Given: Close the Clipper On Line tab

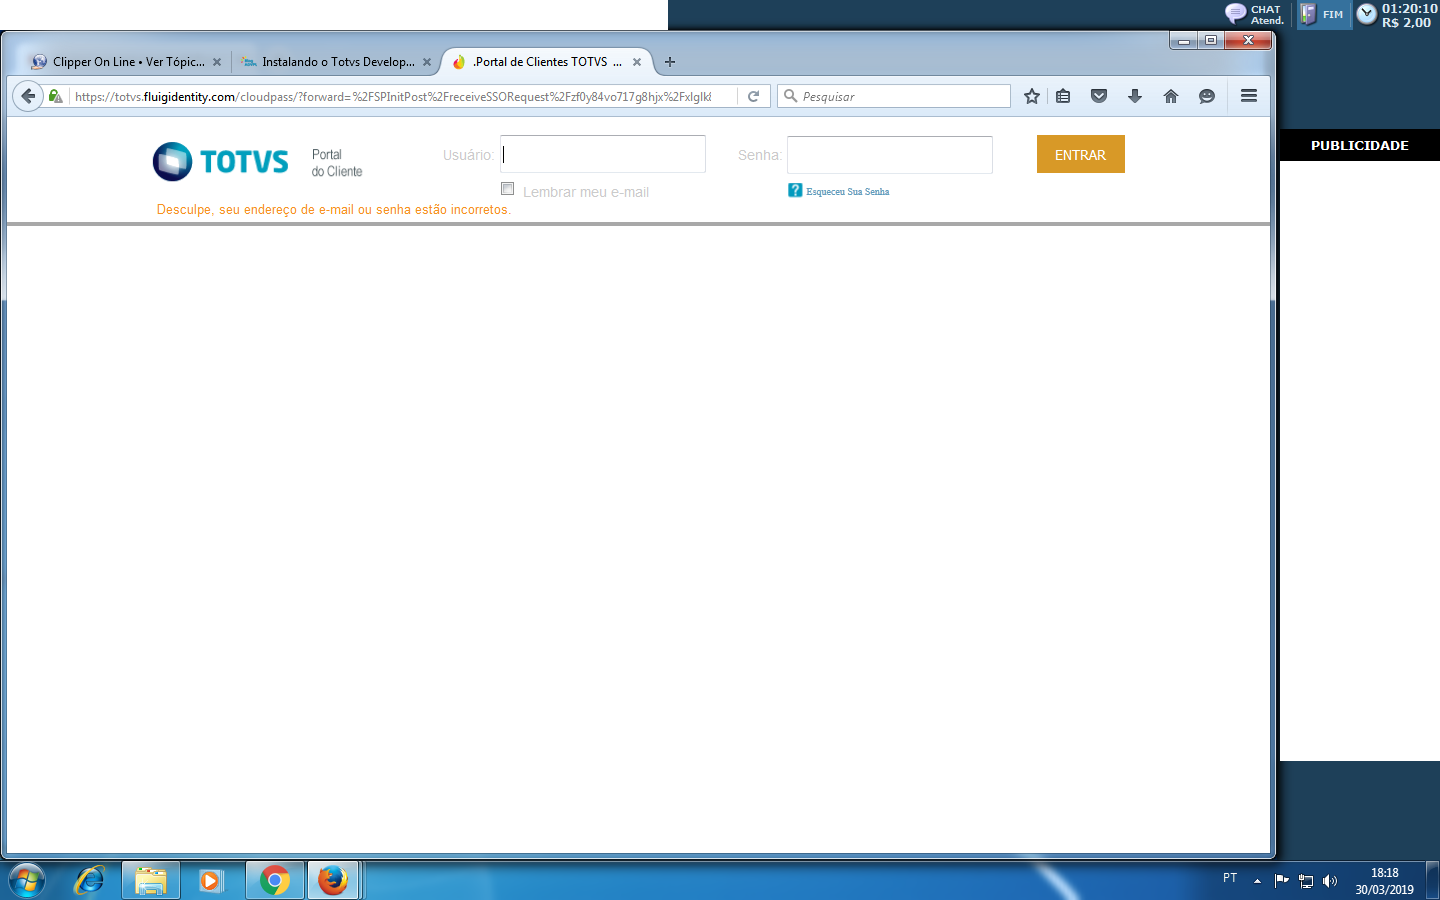Looking at the screenshot, I should coord(217,62).
